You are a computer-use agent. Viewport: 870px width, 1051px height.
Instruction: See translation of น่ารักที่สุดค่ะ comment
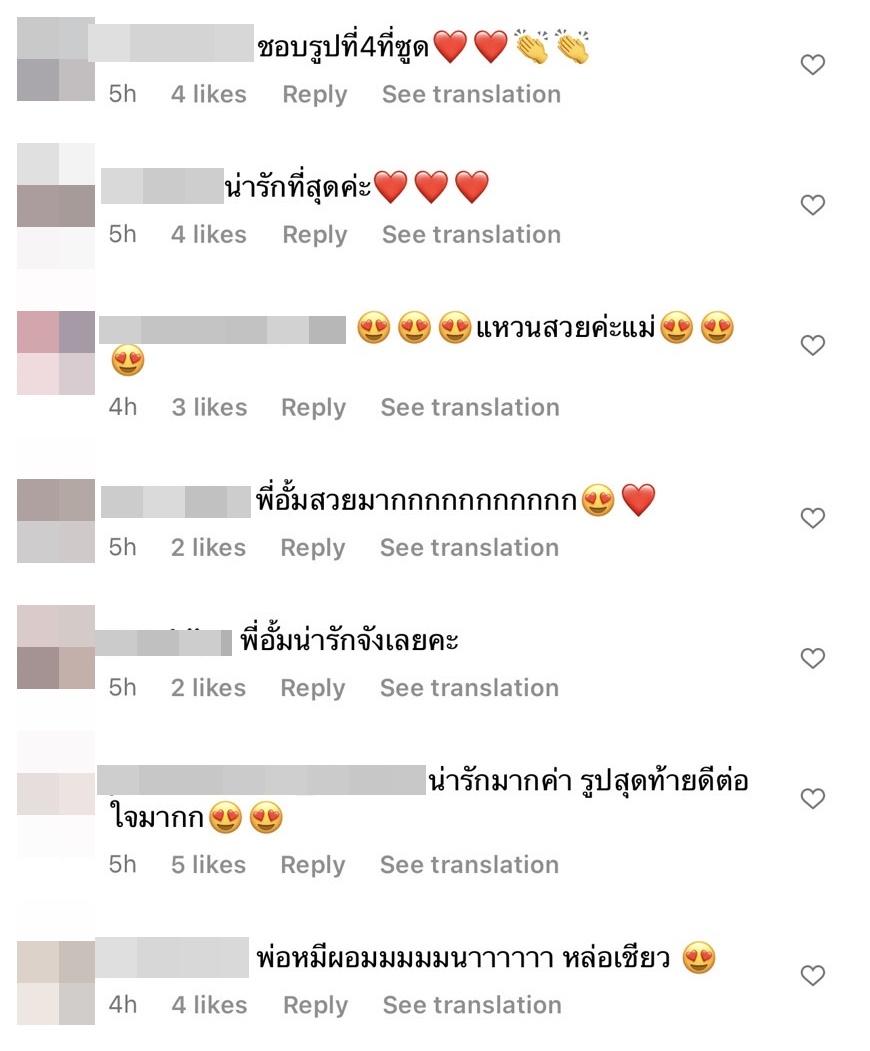(x=471, y=235)
